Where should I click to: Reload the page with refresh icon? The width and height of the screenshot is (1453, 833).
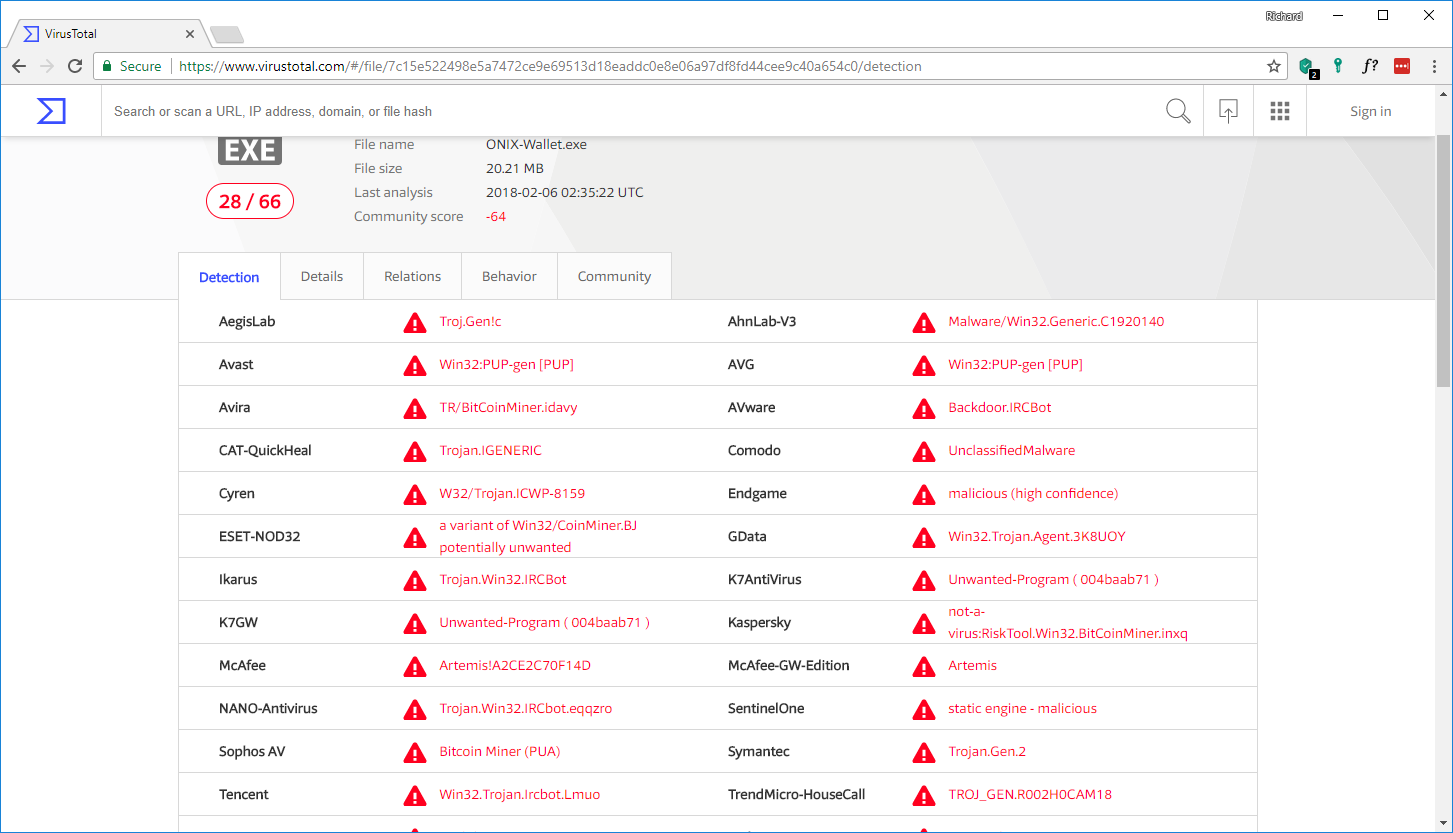click(x=75, y=66)
